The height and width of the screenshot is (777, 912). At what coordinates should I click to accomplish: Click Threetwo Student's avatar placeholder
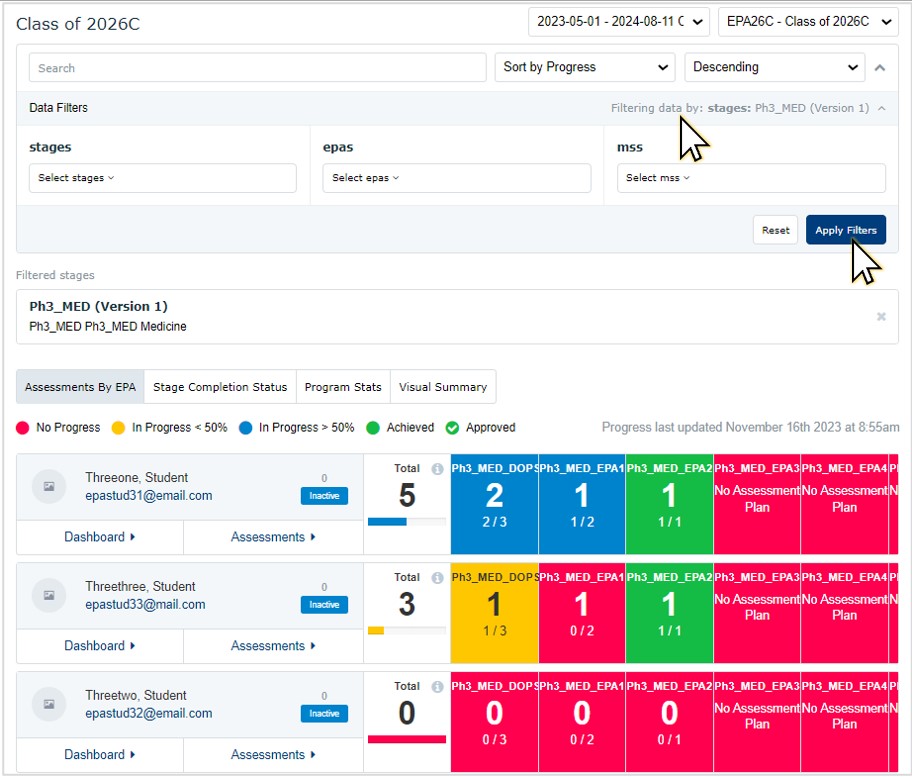49,704
